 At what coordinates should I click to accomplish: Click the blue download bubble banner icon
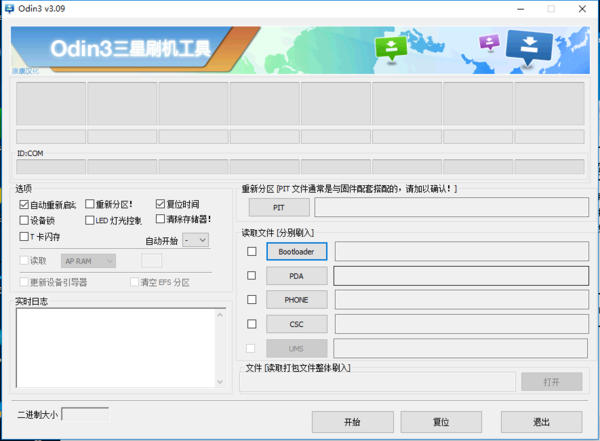pyautogui.click(x=529, y=47)
